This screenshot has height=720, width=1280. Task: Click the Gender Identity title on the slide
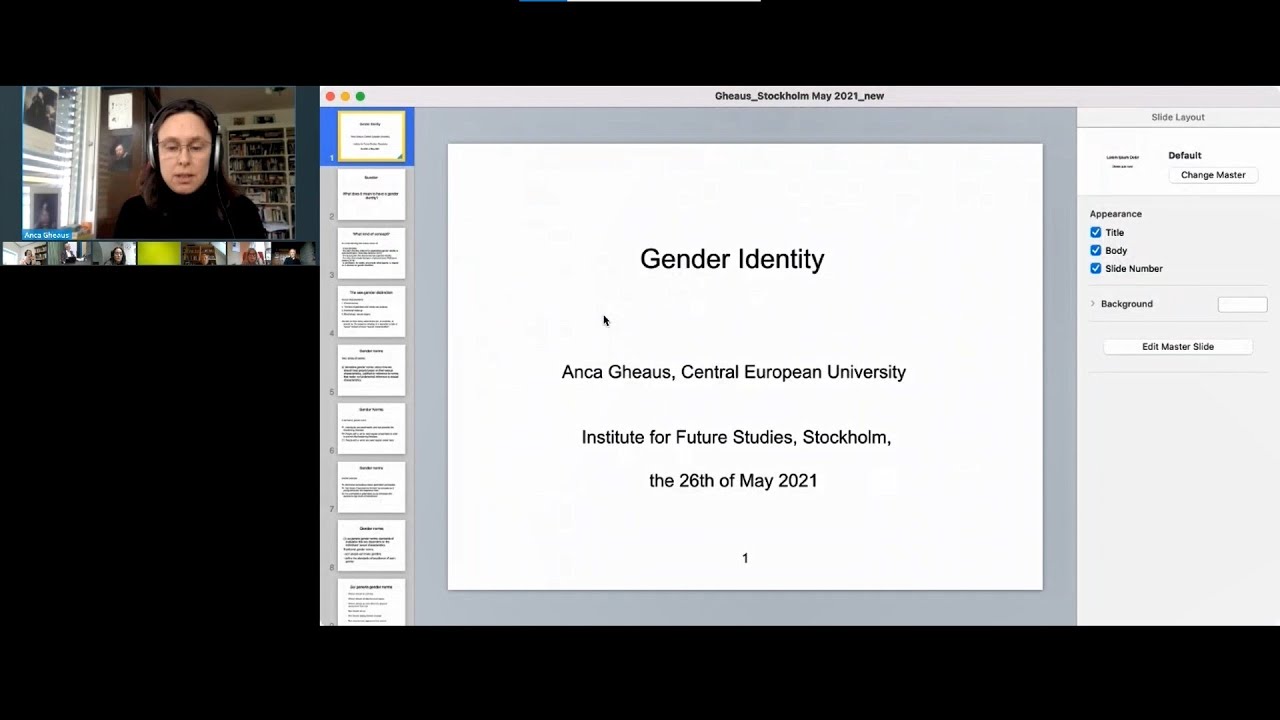click(x=732, y=259)
